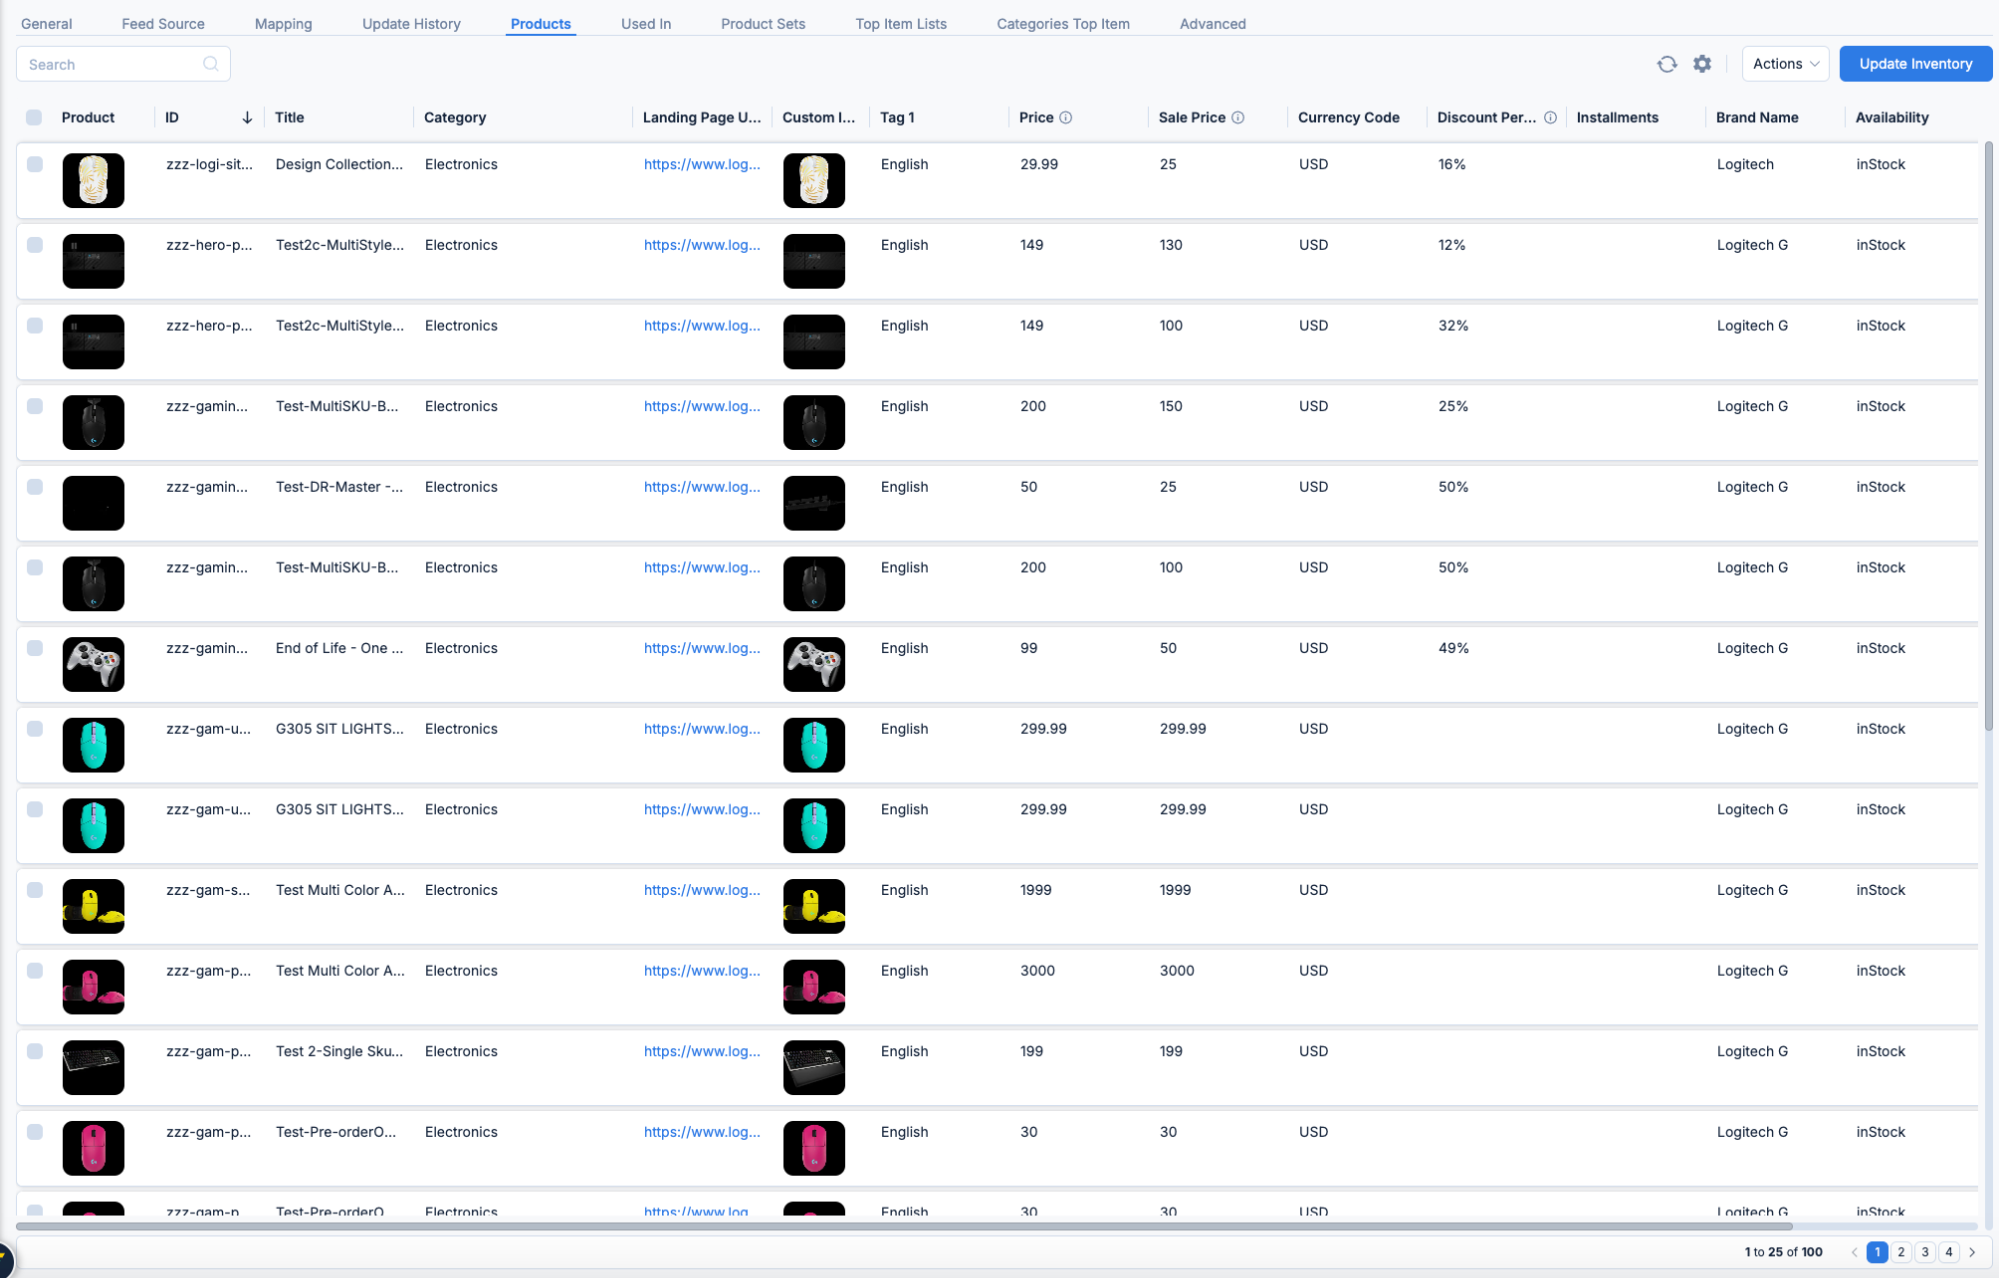The image size is (1999, 1279).
Task: Open the Used In tab
Action: pos(646,24)
